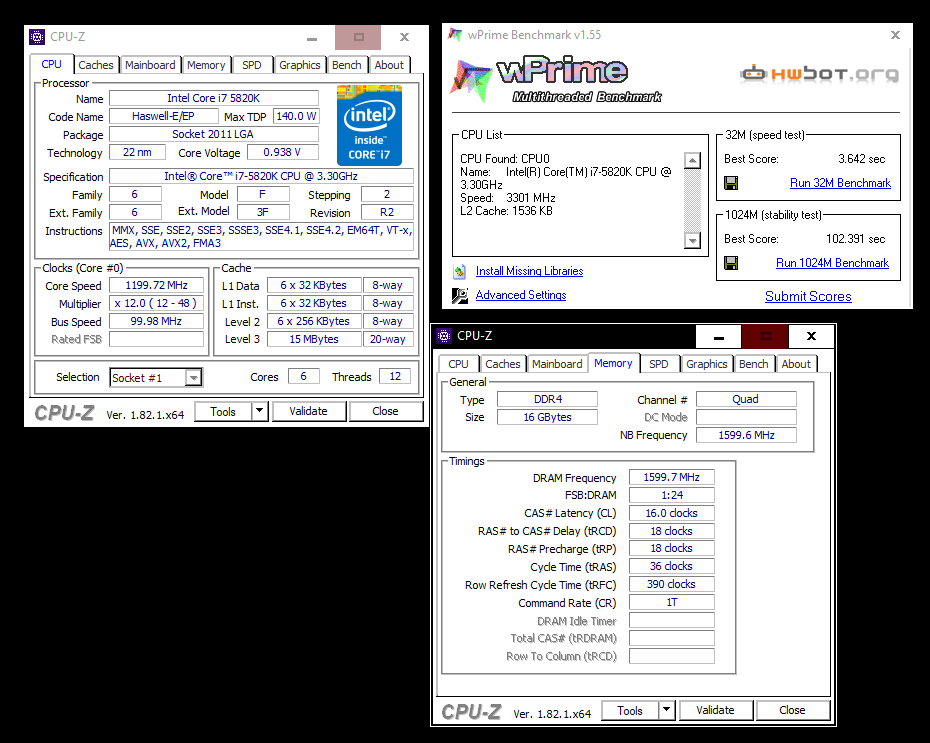Click the memory Type field DDR4
The image size is (930, 743).
click(x=547, y=399)
